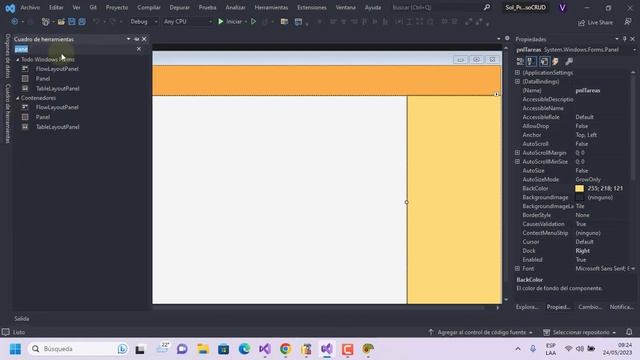Click the Live Share button
This screenshot has width=640, height=360.
click(x=596, y=22)
